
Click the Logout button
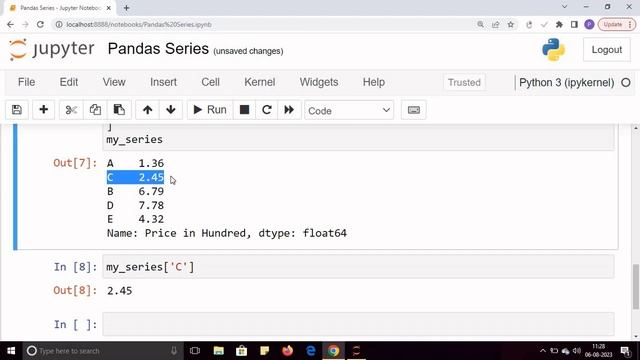(x=607, y=50)
